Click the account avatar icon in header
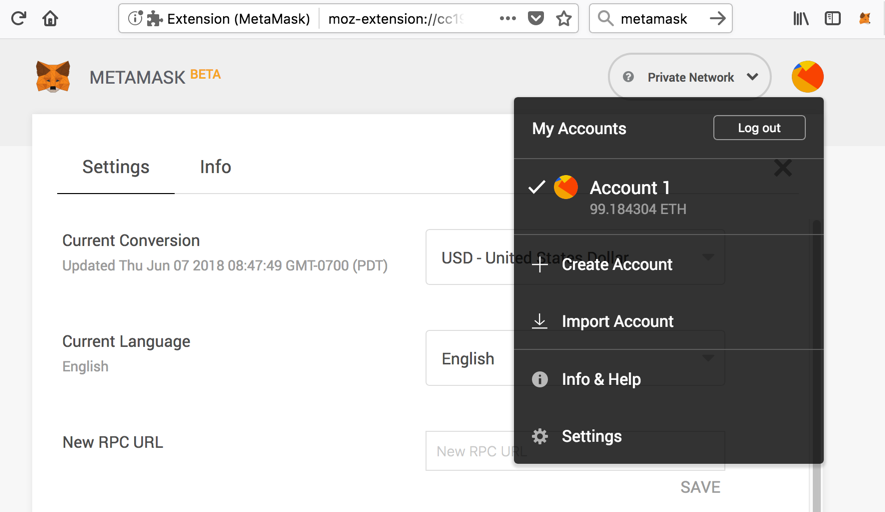 [x=807, y=77]
